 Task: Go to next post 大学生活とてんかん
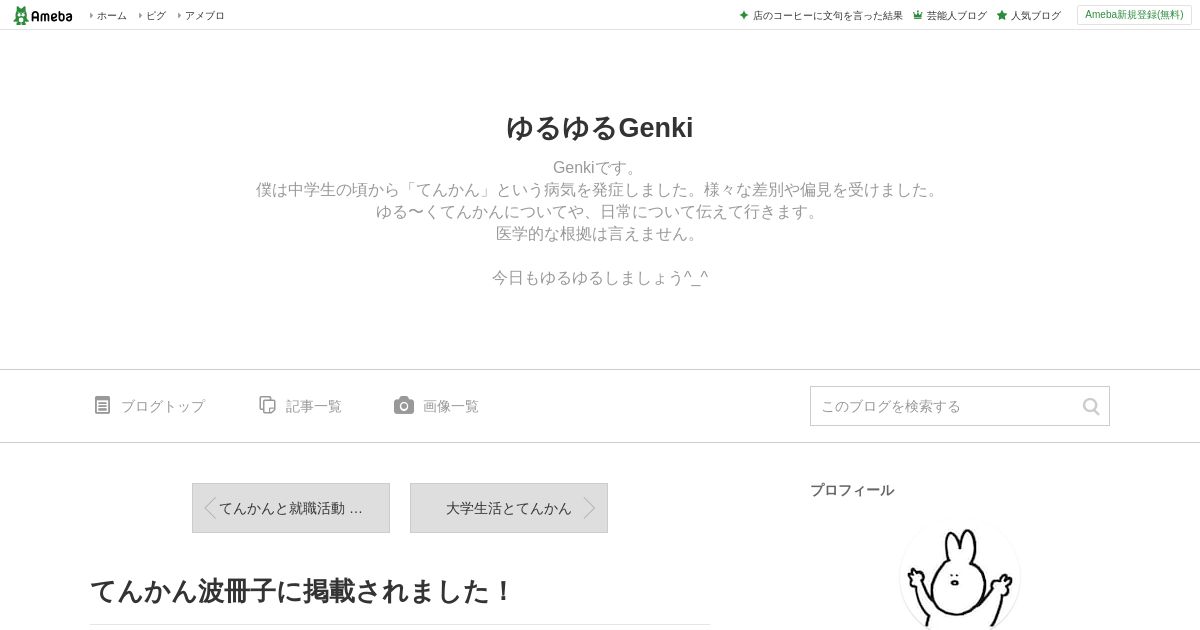(x=509, y=508)
